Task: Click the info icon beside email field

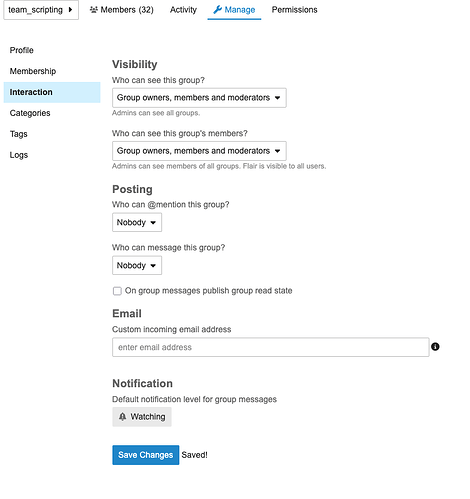Action: click(x=435, y=347)
